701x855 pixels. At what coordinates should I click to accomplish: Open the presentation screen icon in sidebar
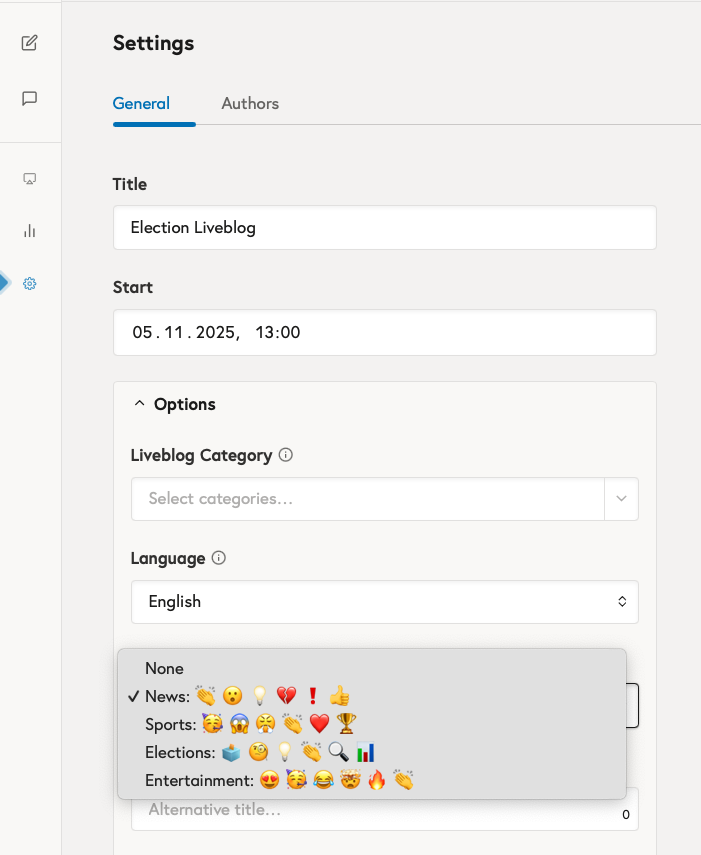pos(29,179)
